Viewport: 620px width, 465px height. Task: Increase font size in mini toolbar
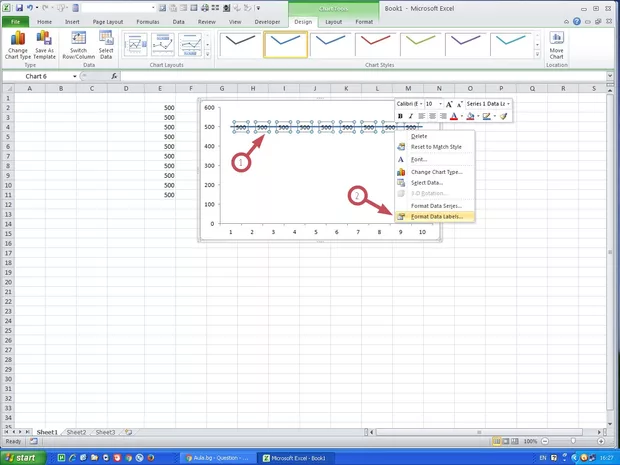(449, 103)
